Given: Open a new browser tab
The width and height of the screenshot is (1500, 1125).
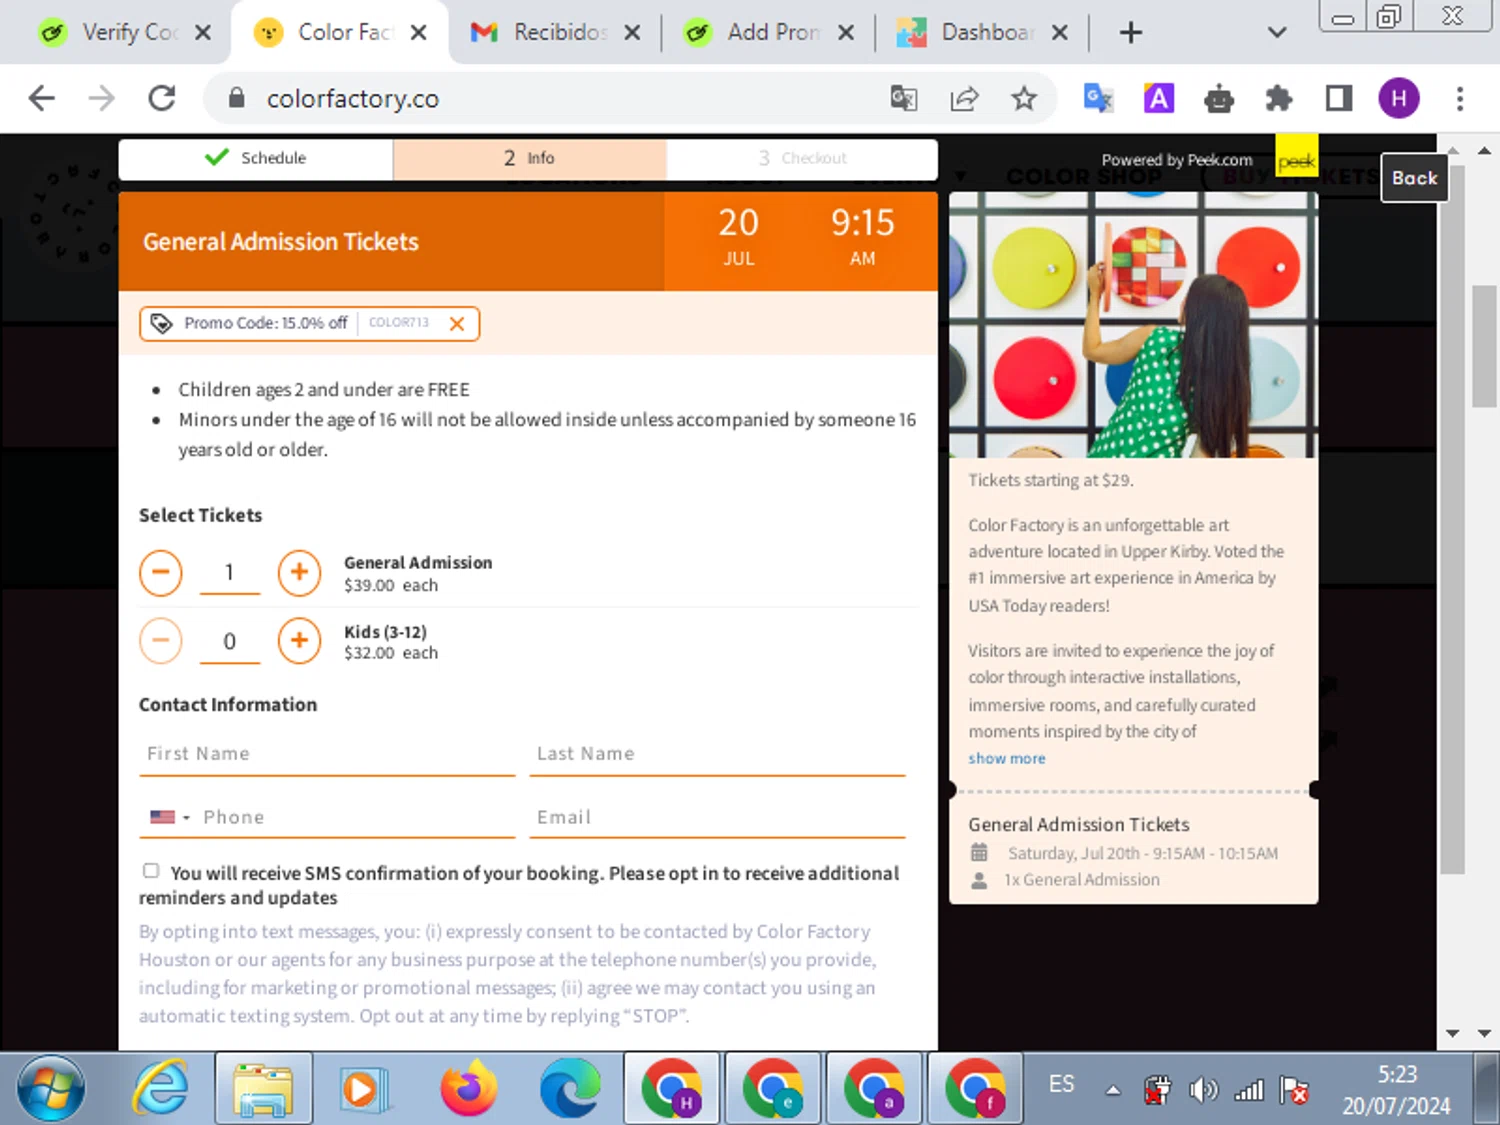Looking at the screenshot, I should (x=1131, y=33).
